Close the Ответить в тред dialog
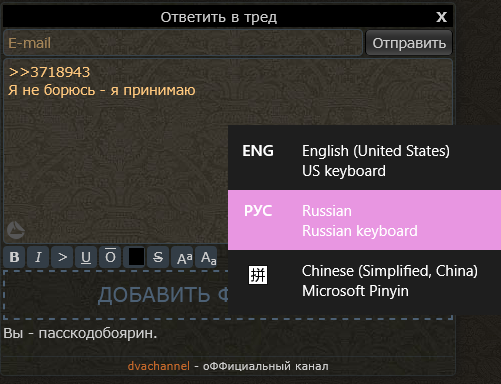This screenshot has height=384, width=501. 441,17
